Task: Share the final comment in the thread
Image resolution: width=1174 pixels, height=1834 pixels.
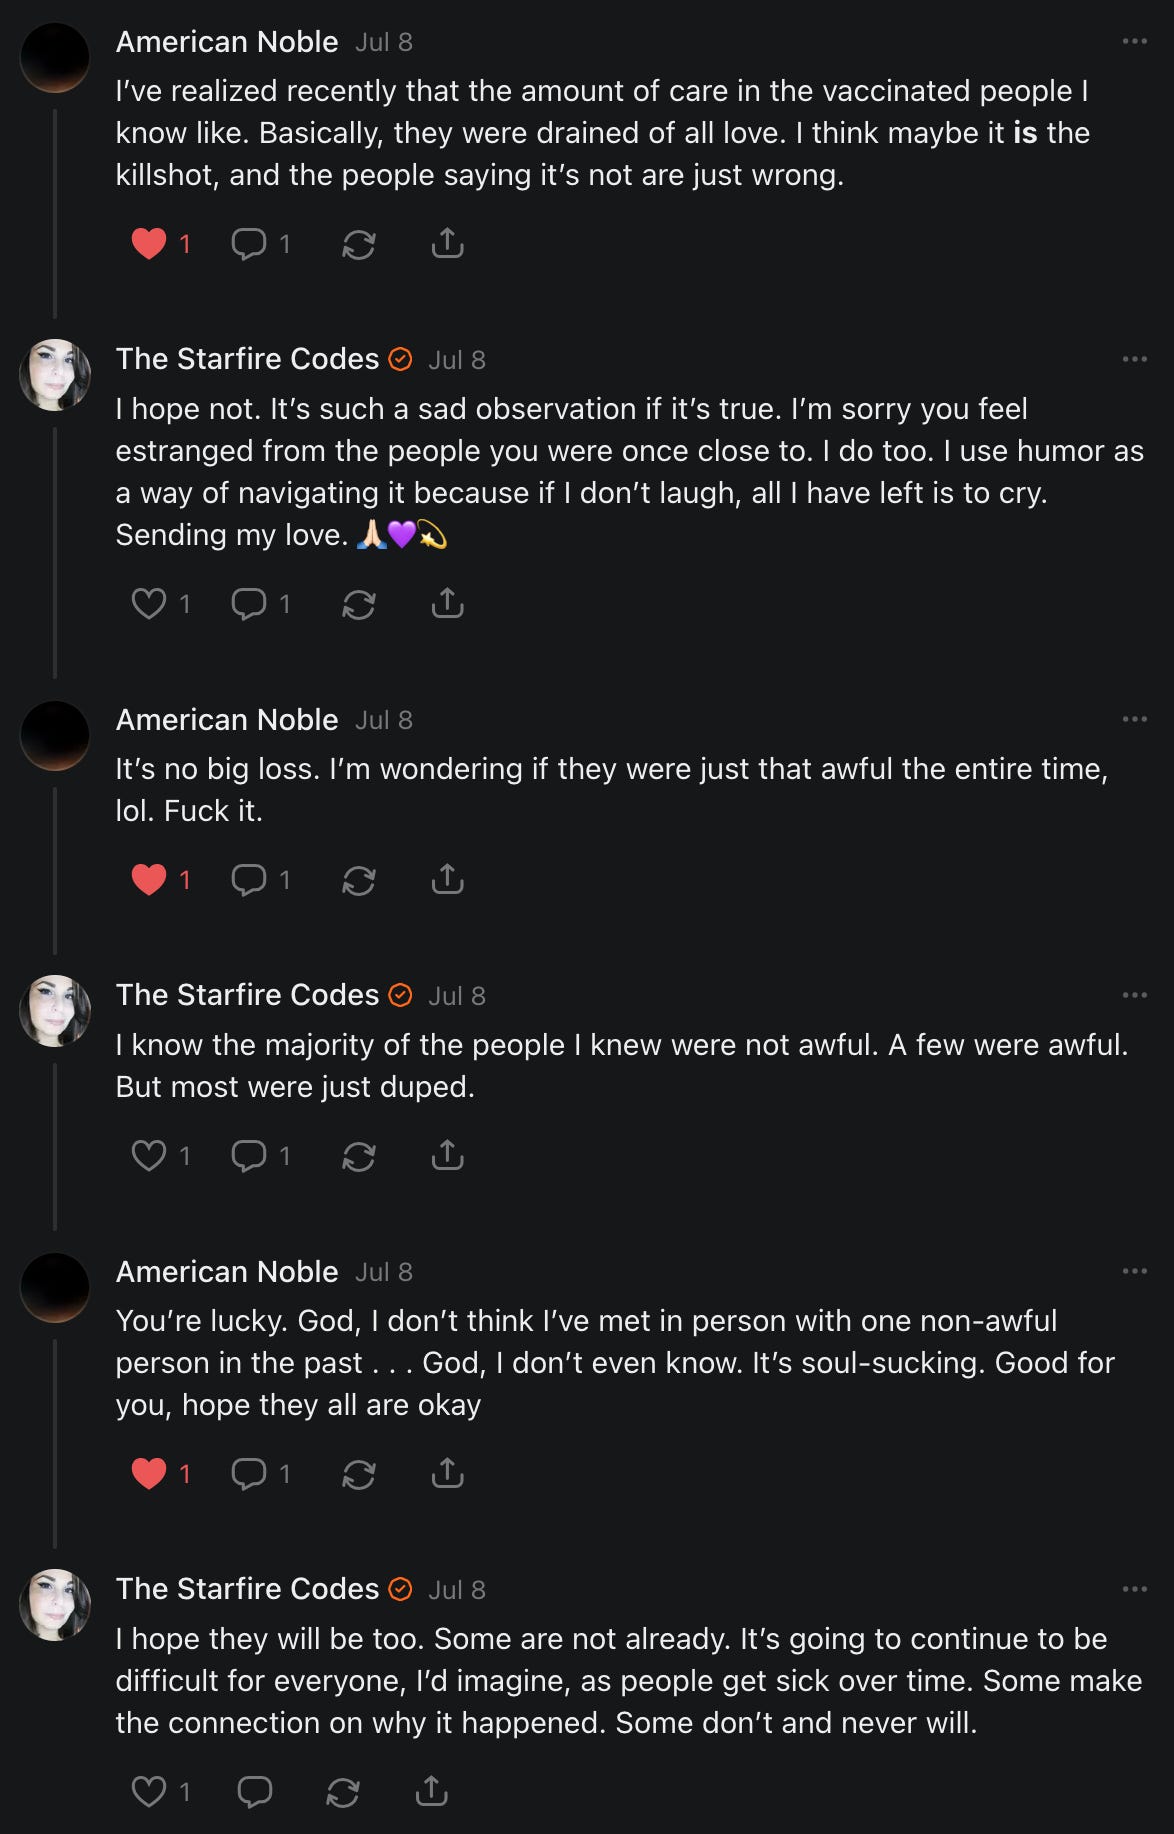Action: pos(431,1791)
